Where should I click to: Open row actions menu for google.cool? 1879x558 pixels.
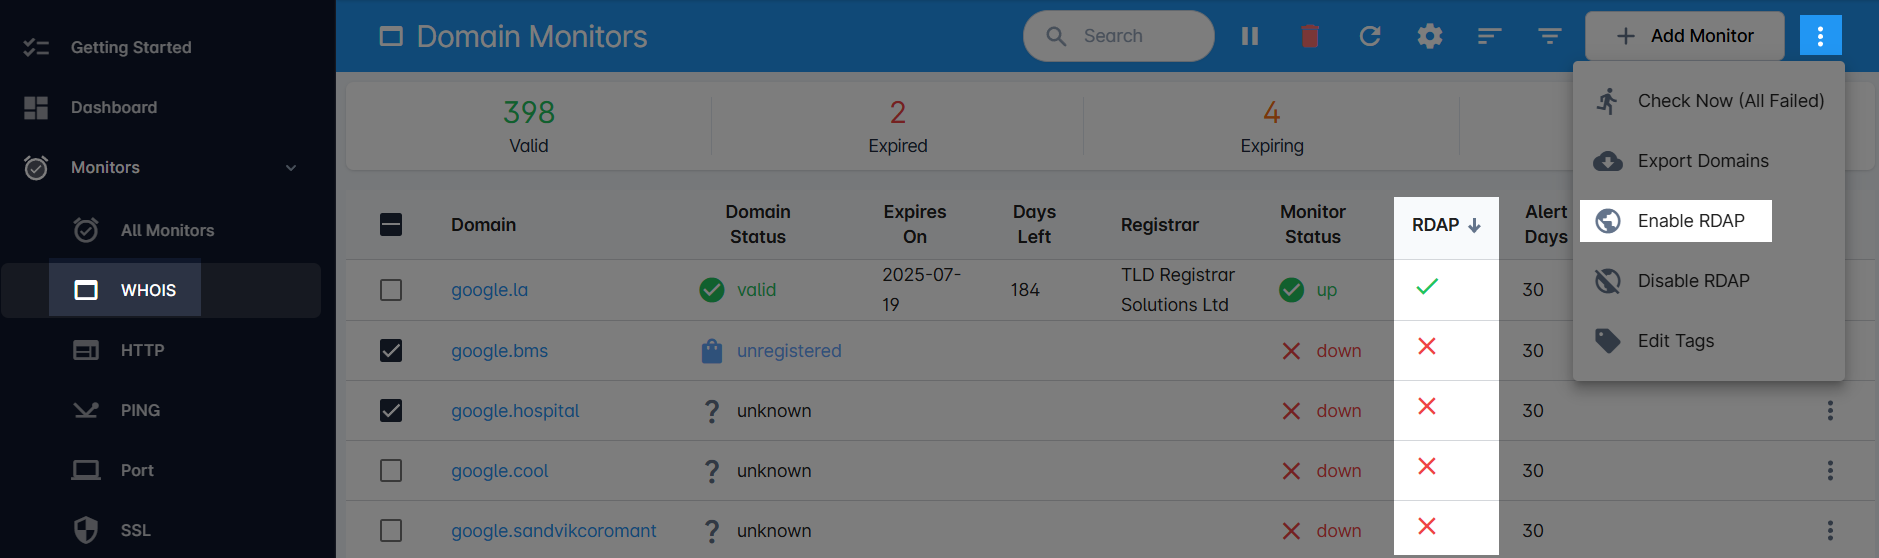pyautogui.click(x=1830, y=471)
